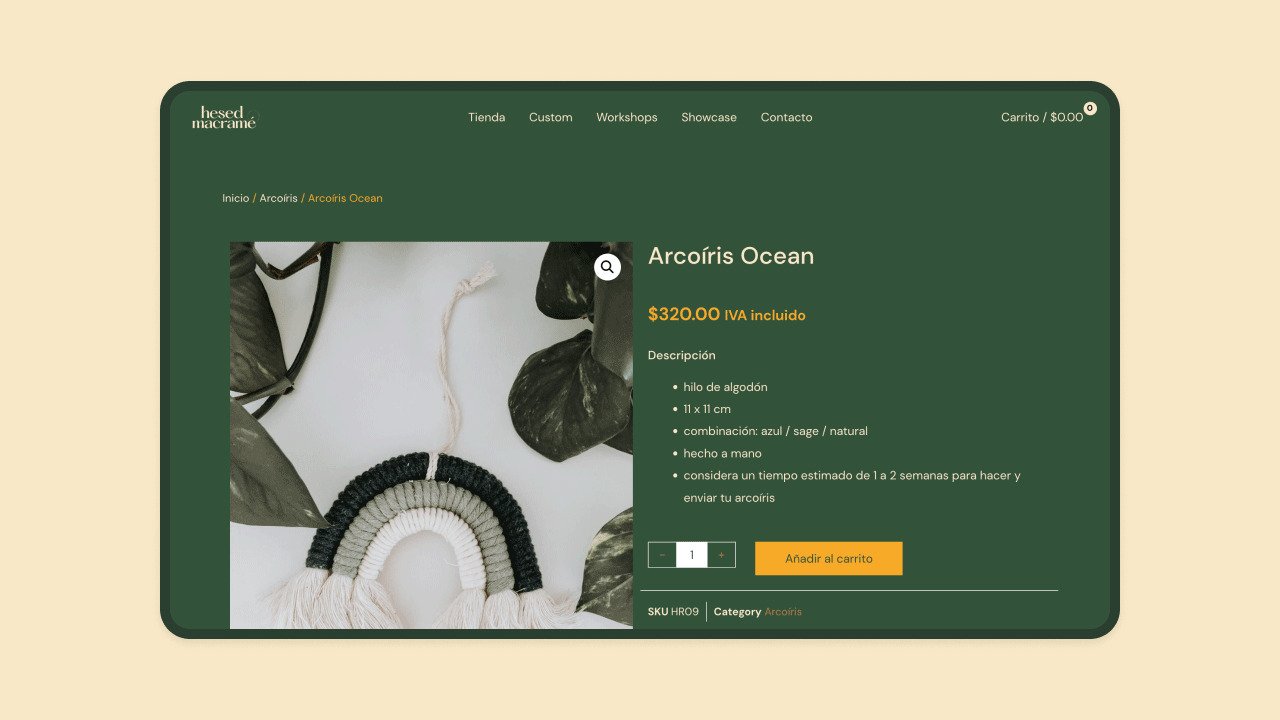Open the Contacto page

786,117
